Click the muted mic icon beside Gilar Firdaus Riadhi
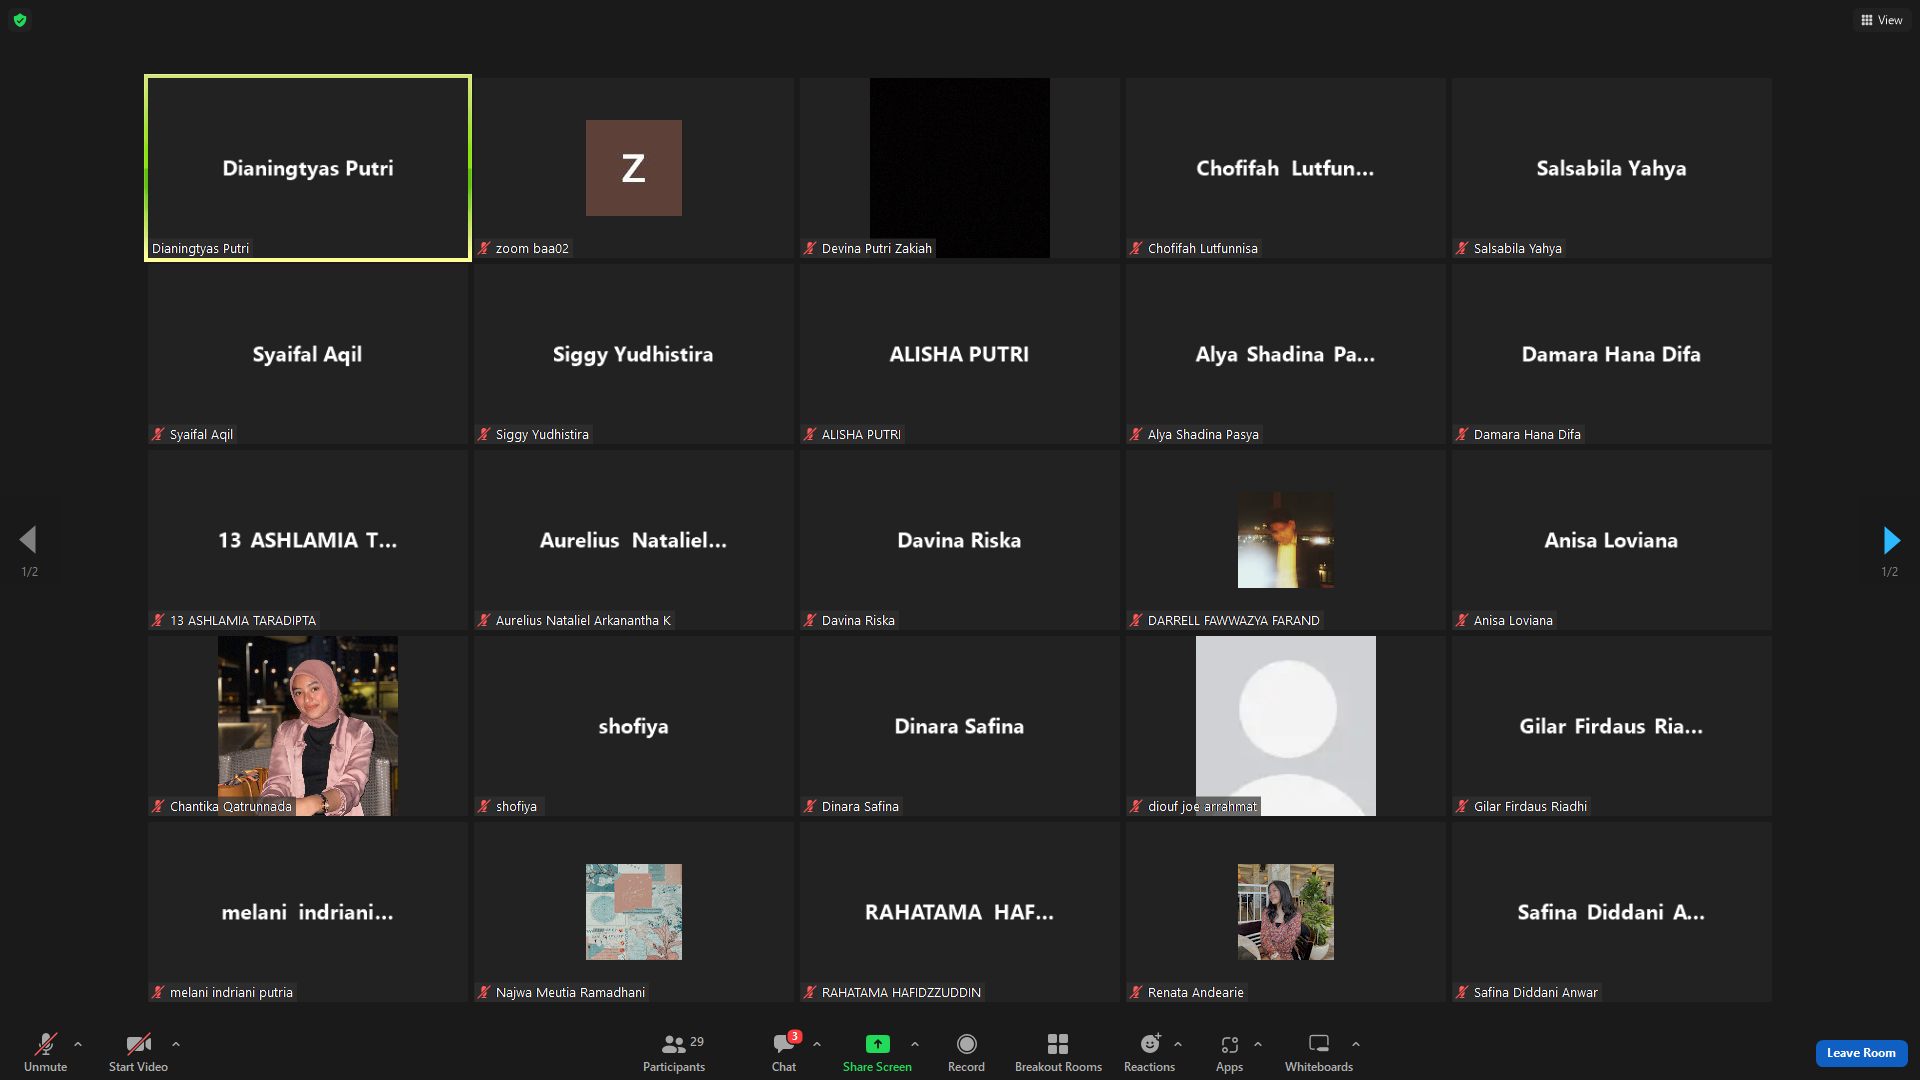 1462,806
